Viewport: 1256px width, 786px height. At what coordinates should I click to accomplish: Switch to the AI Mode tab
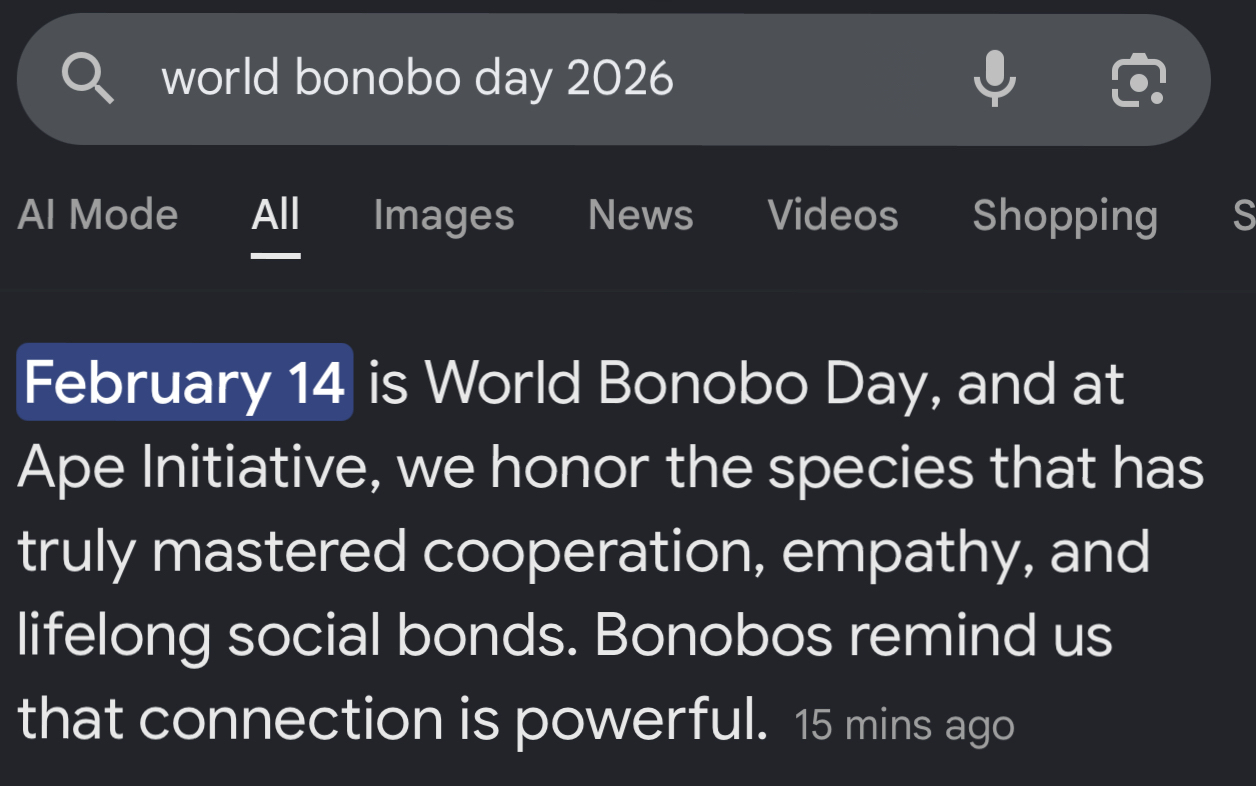tap(97, 215)
